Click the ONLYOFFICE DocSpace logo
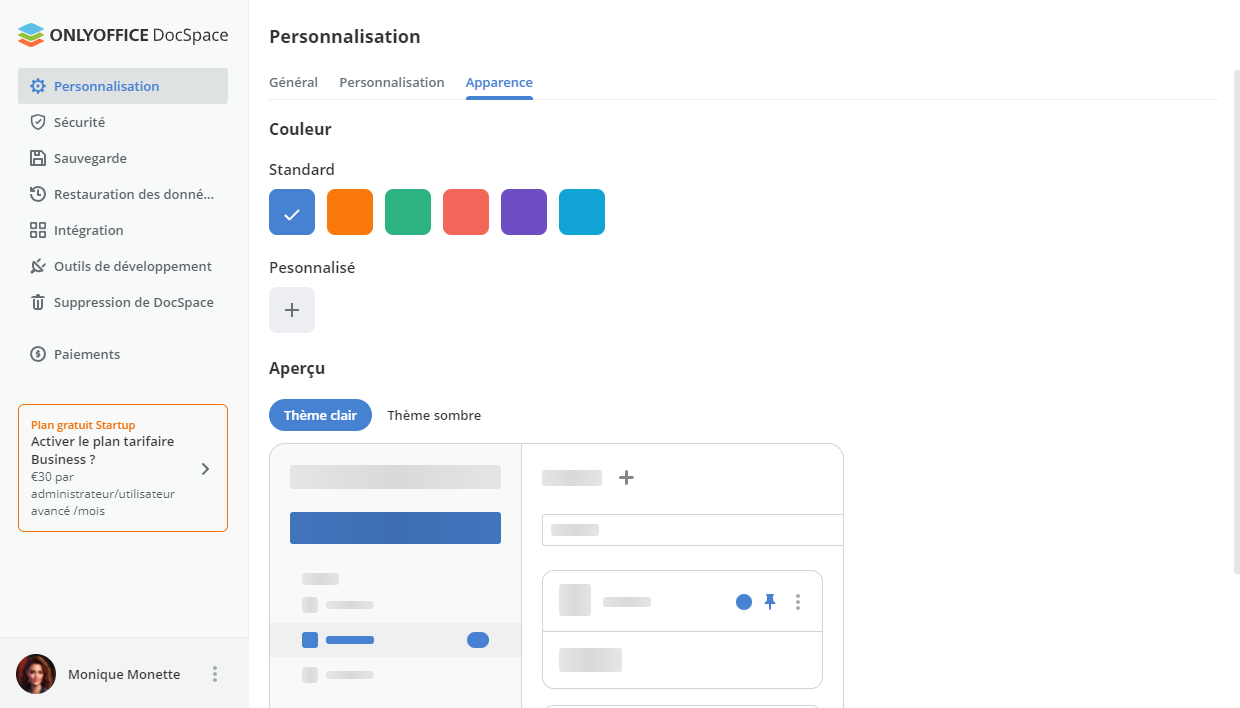1240x708 pixels. click(x=123, y=35)
